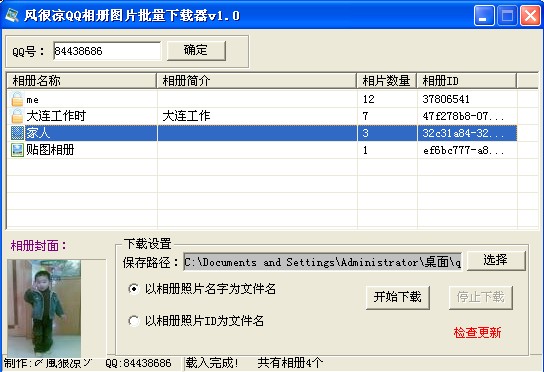This screenshot has height=372, width=544.
Task: Click the album icon beside 家人
Action: [17, 133]
